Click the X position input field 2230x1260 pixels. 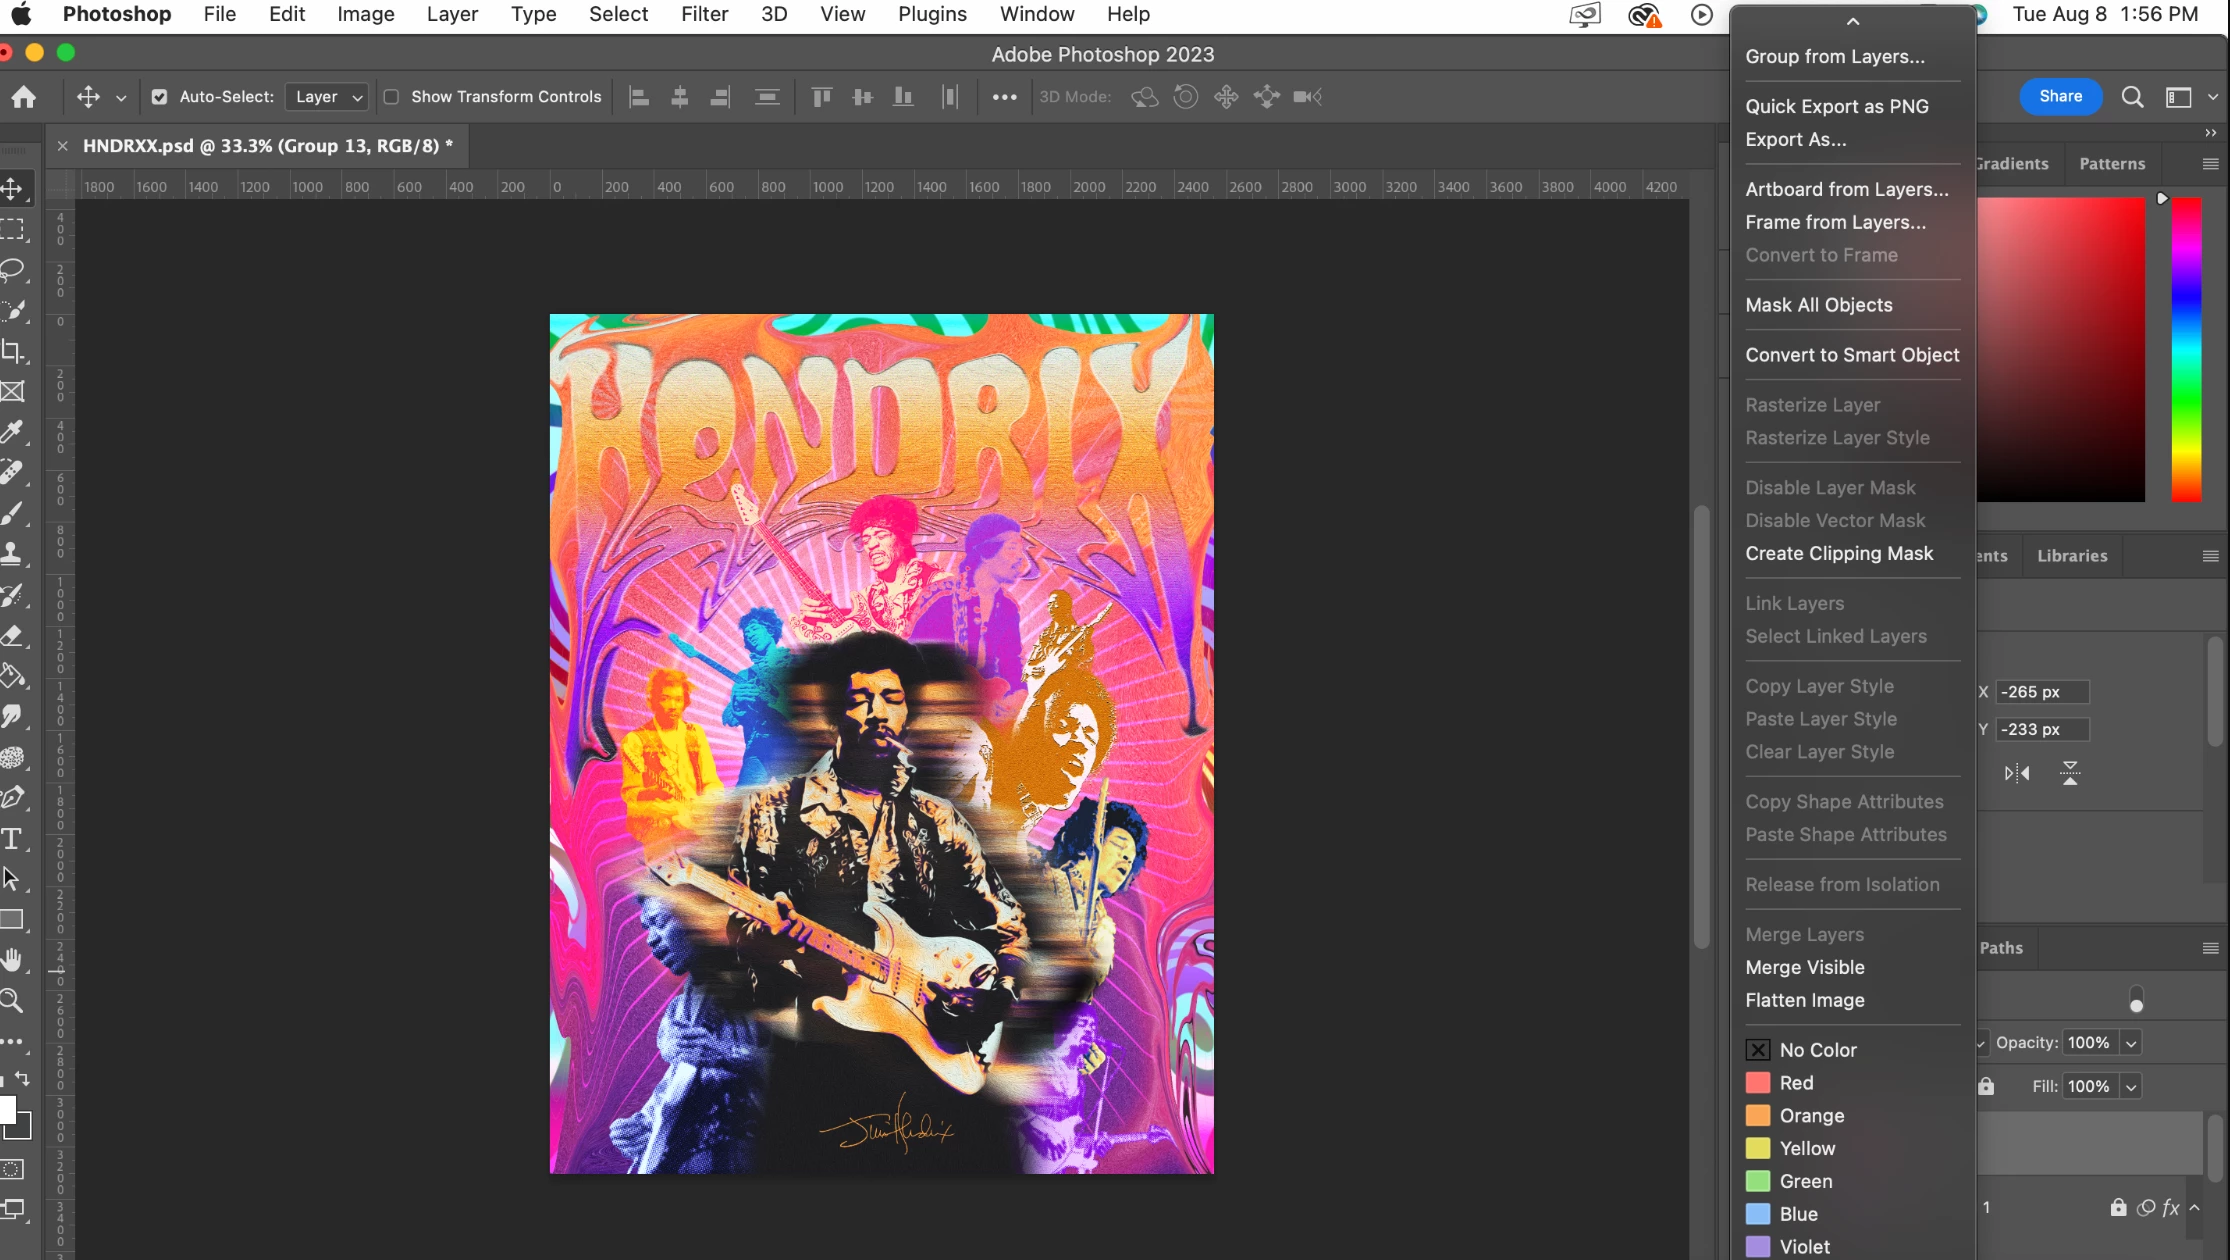pos(2041,692)
